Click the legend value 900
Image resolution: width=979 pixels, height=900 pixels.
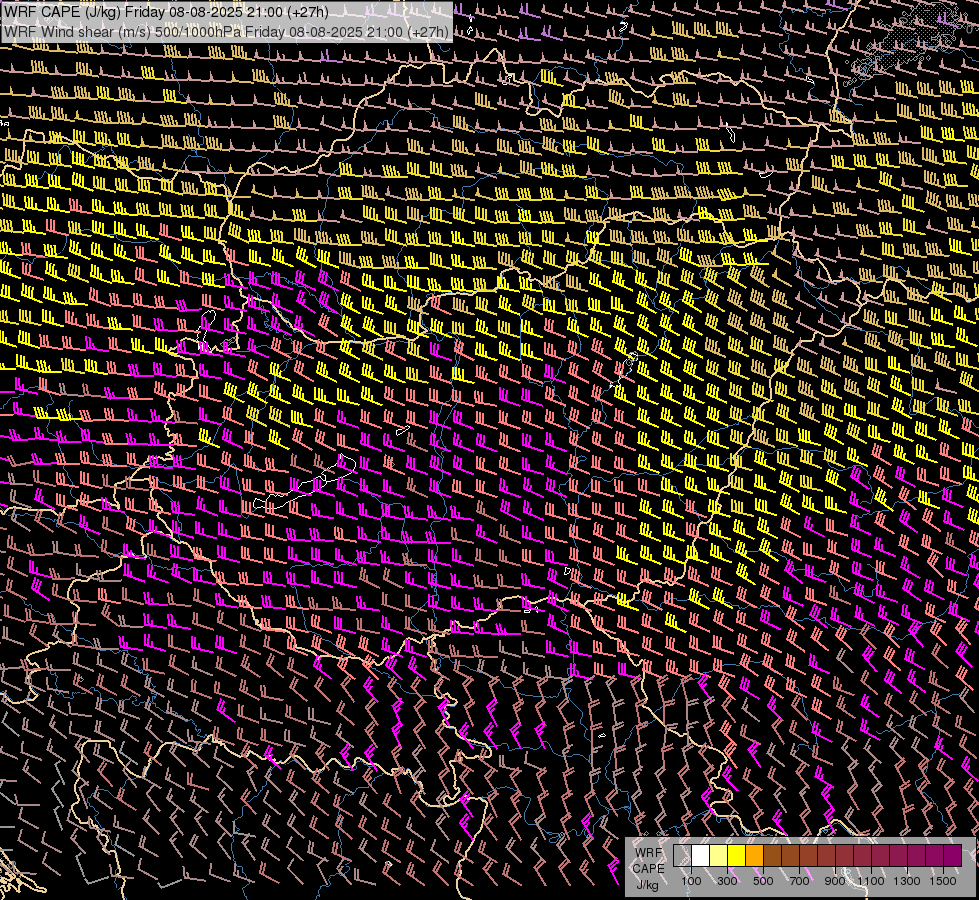(x=835, y=881)
